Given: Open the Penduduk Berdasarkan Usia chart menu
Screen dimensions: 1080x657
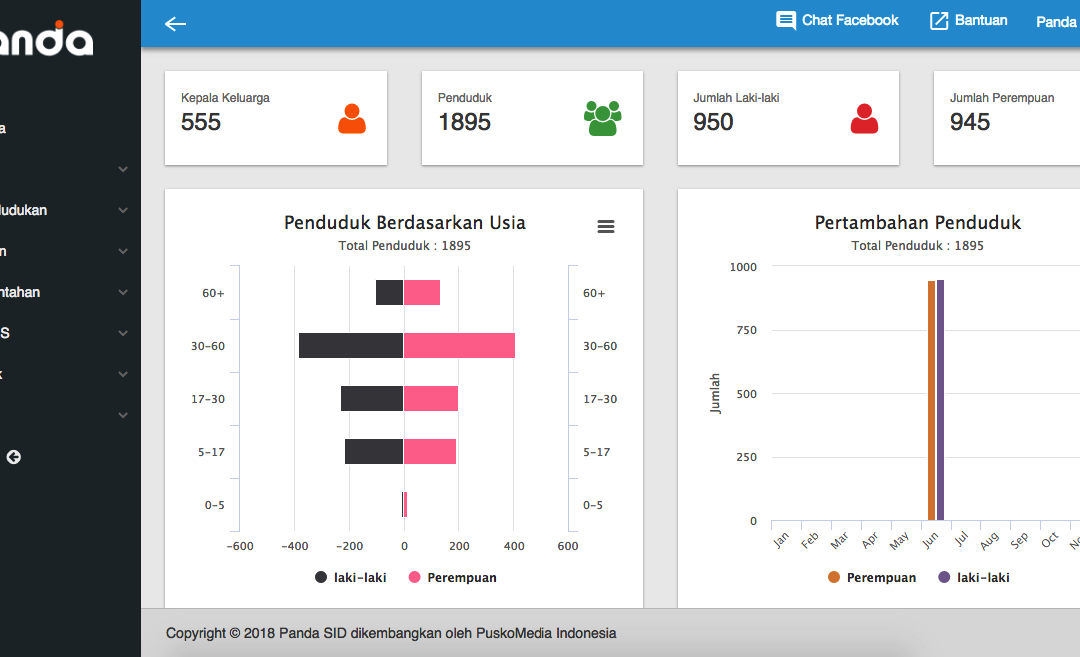Looking at the screenshot, I should (606, 227).
